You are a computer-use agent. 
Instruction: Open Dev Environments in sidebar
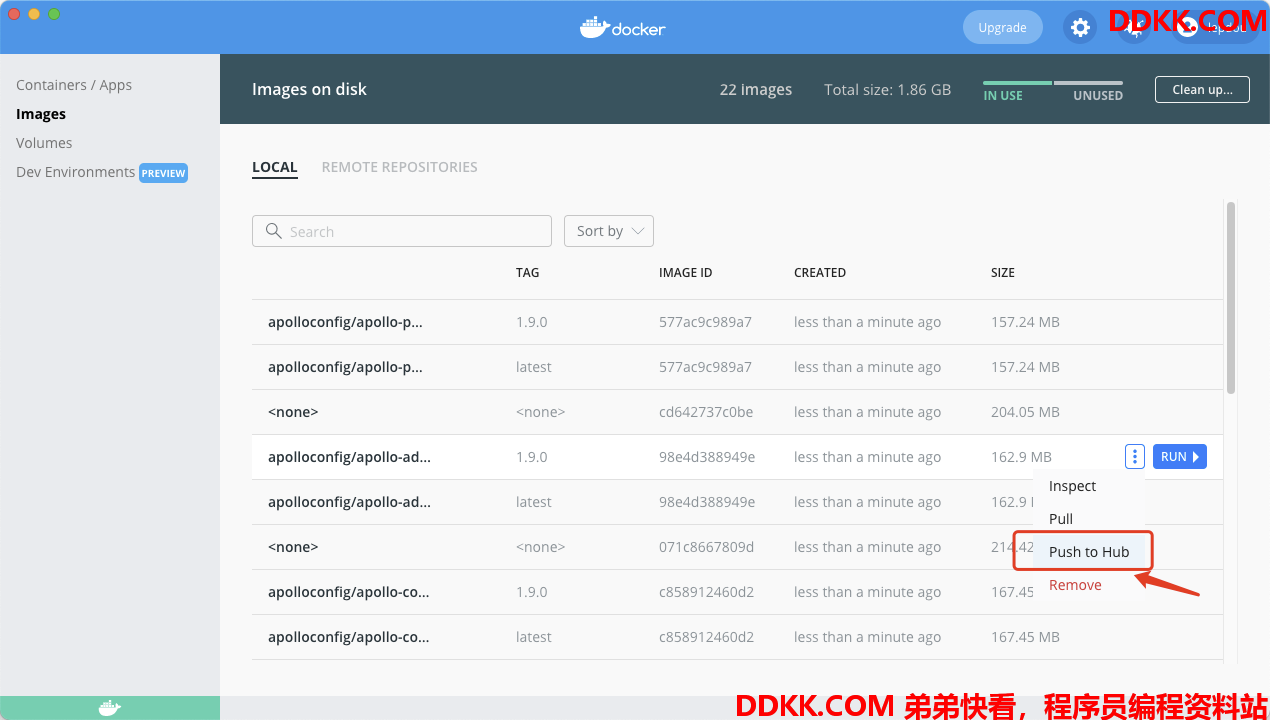(75, 172)
